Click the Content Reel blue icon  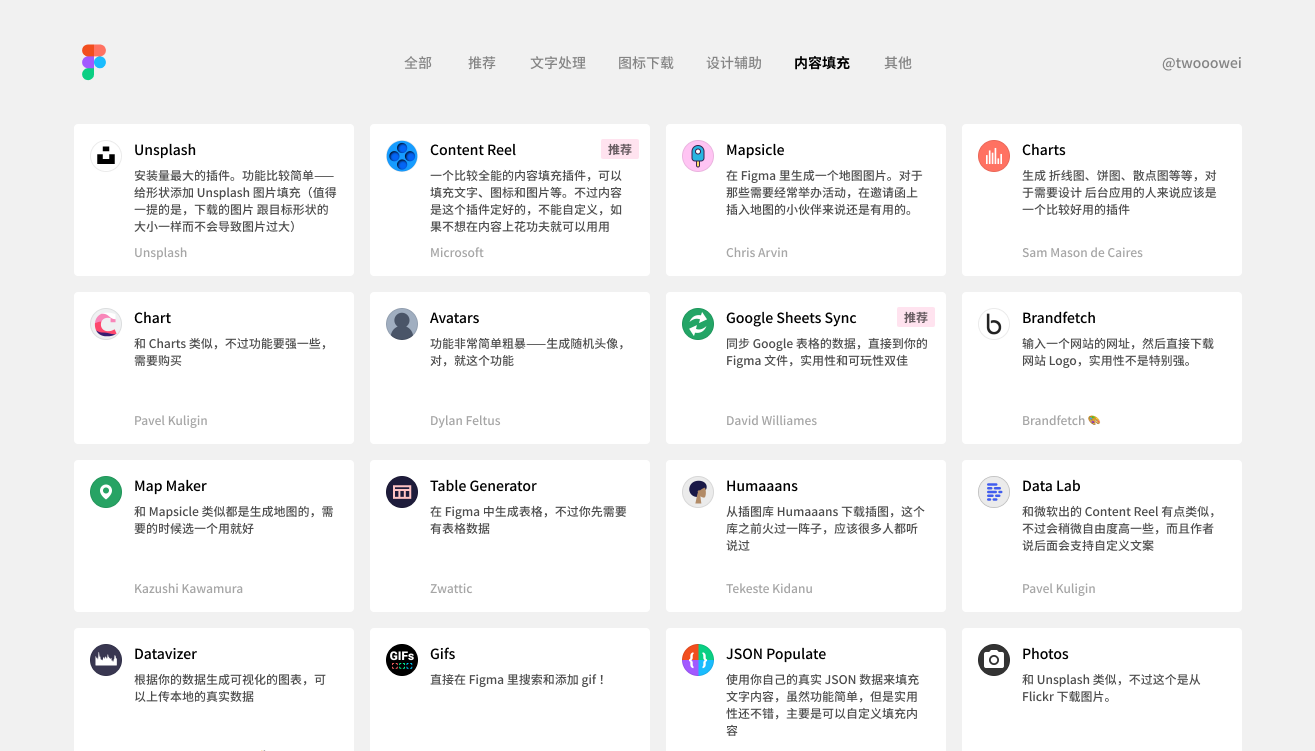click(x=402, y=156)
